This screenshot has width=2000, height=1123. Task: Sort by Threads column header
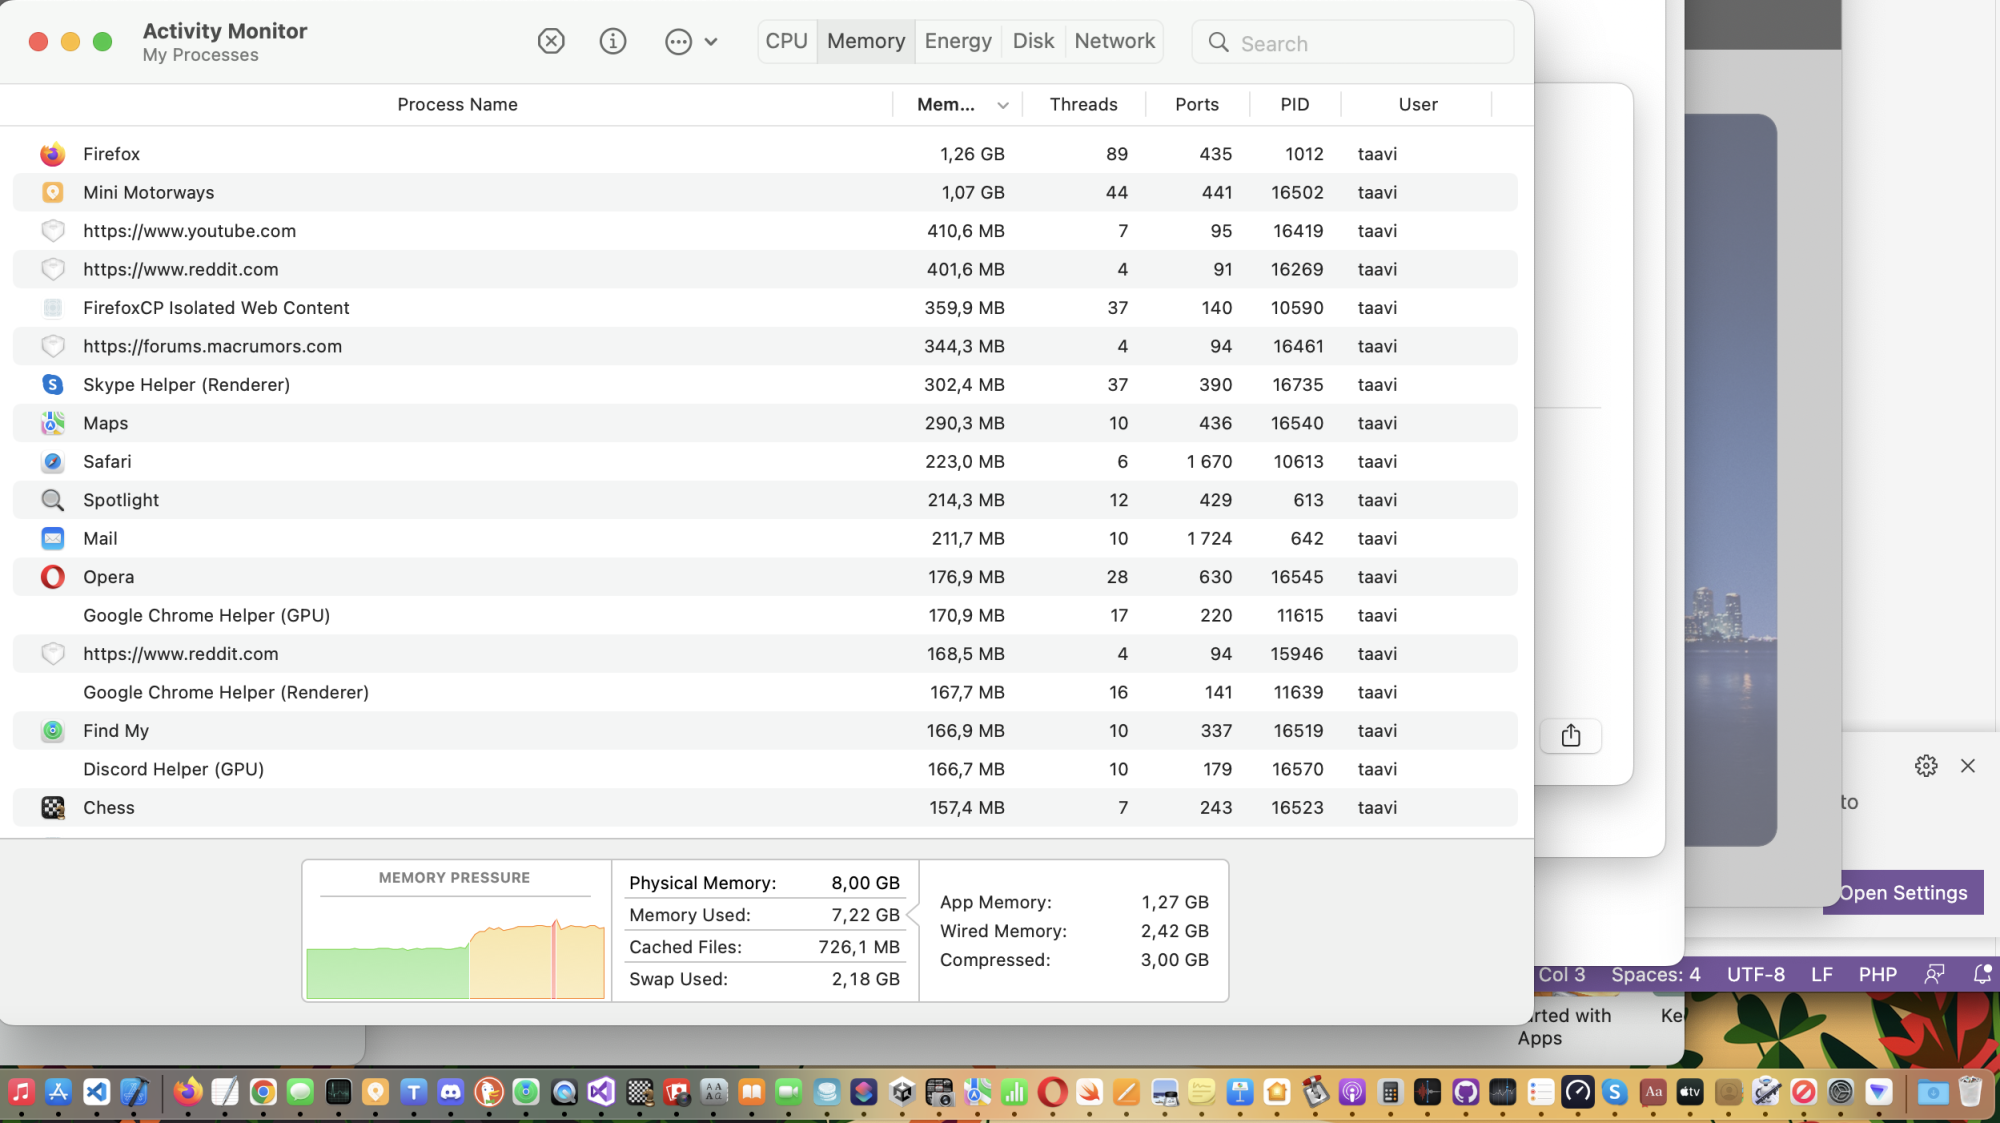coord(1083,104)
